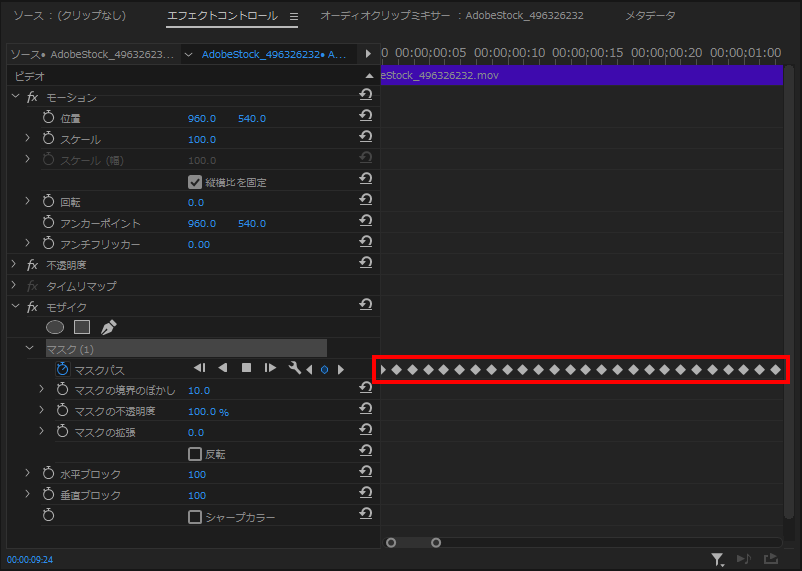
Task: Collapse the モザイク effect section
Action: click(x=15, y=306)
